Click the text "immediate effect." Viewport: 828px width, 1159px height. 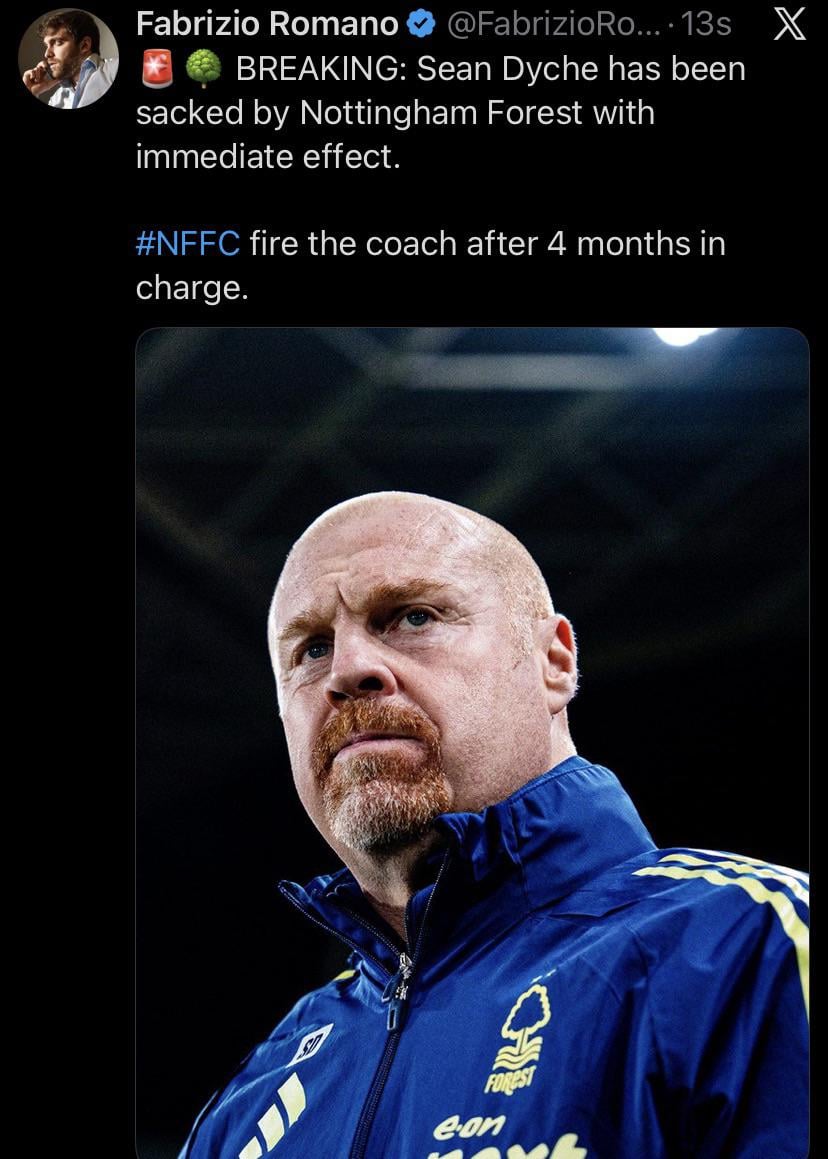pos(268,157)
